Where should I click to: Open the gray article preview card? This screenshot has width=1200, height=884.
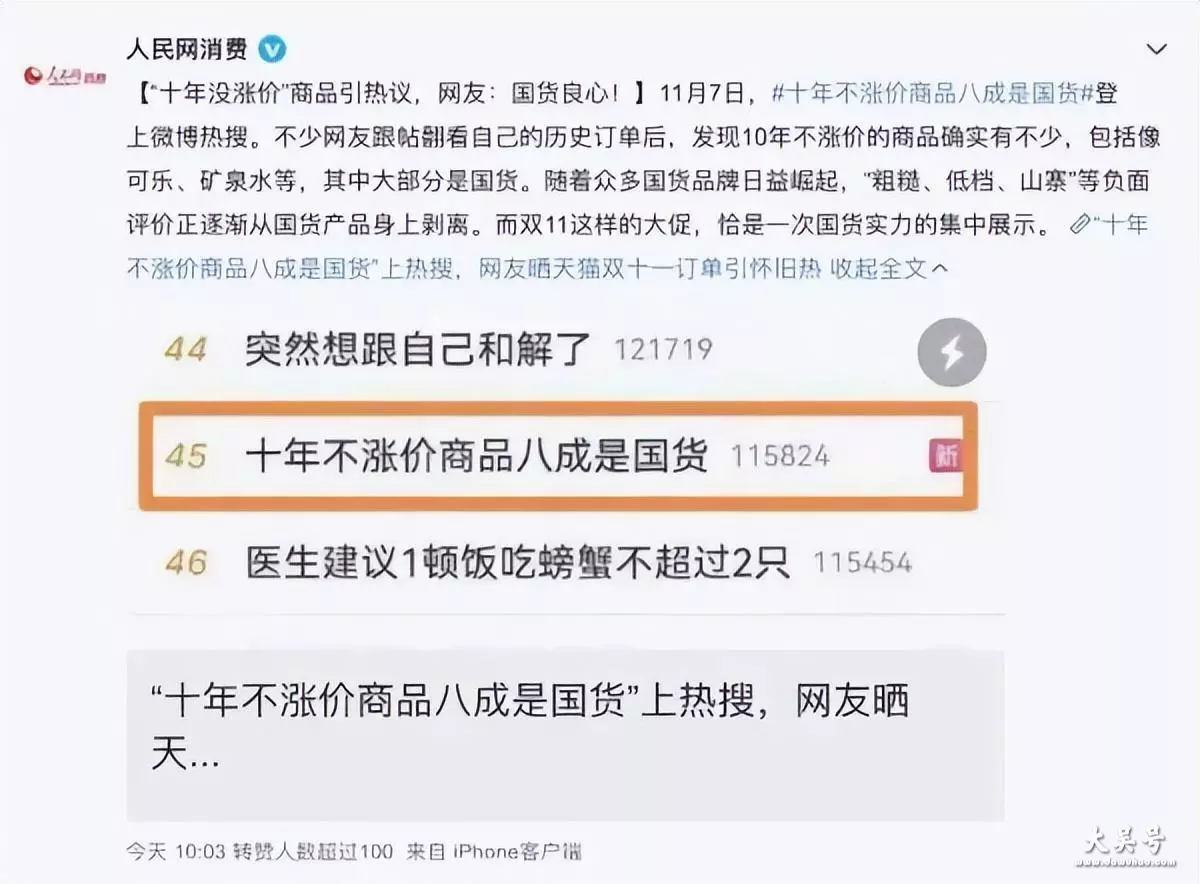tap(565, 735)
